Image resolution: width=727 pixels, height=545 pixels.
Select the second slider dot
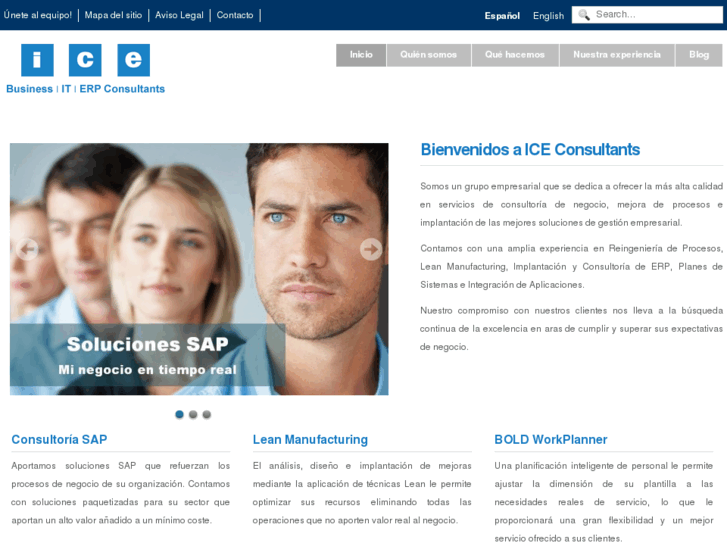(193, 414)
